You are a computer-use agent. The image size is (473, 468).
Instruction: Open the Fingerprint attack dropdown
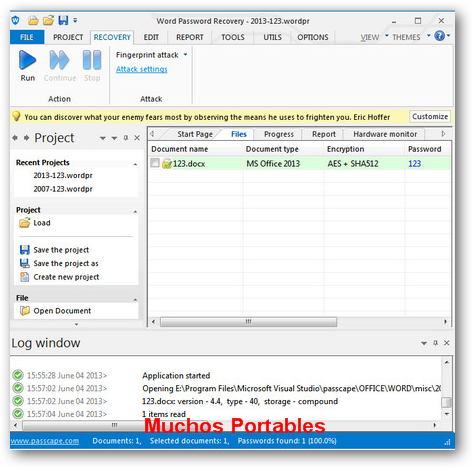185,55
